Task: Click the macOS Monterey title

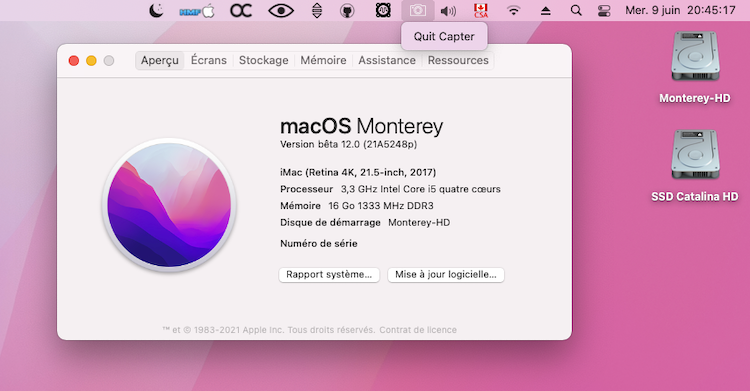Action: point(362,126)
